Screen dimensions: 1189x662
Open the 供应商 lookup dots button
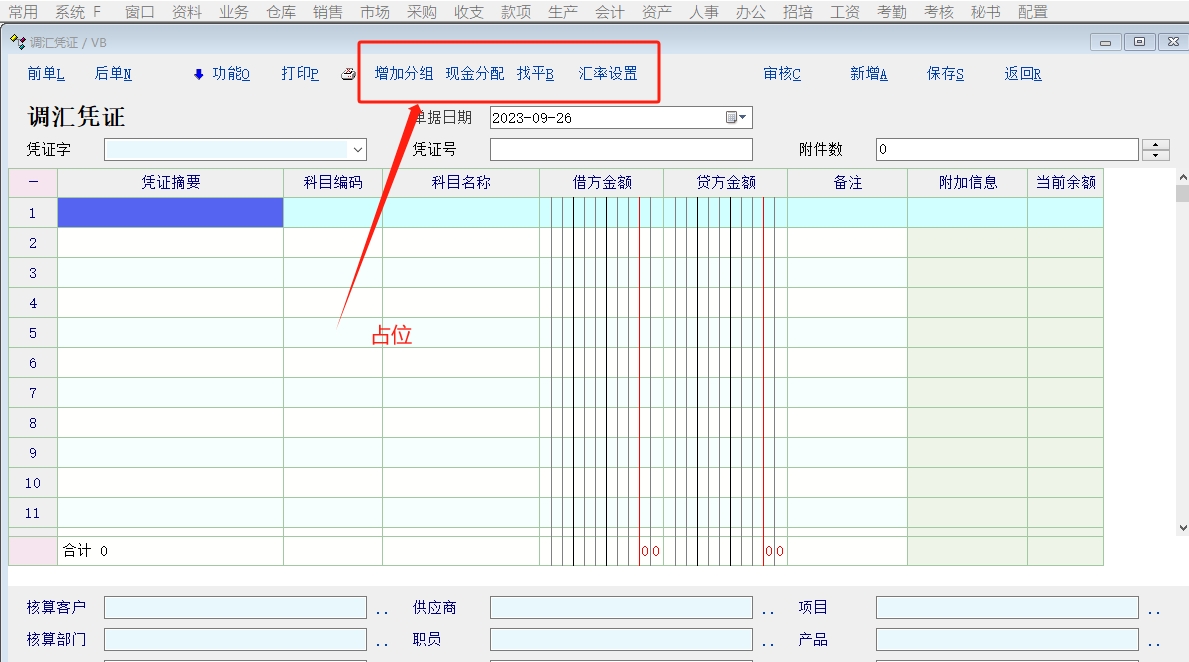pos(768,609)
